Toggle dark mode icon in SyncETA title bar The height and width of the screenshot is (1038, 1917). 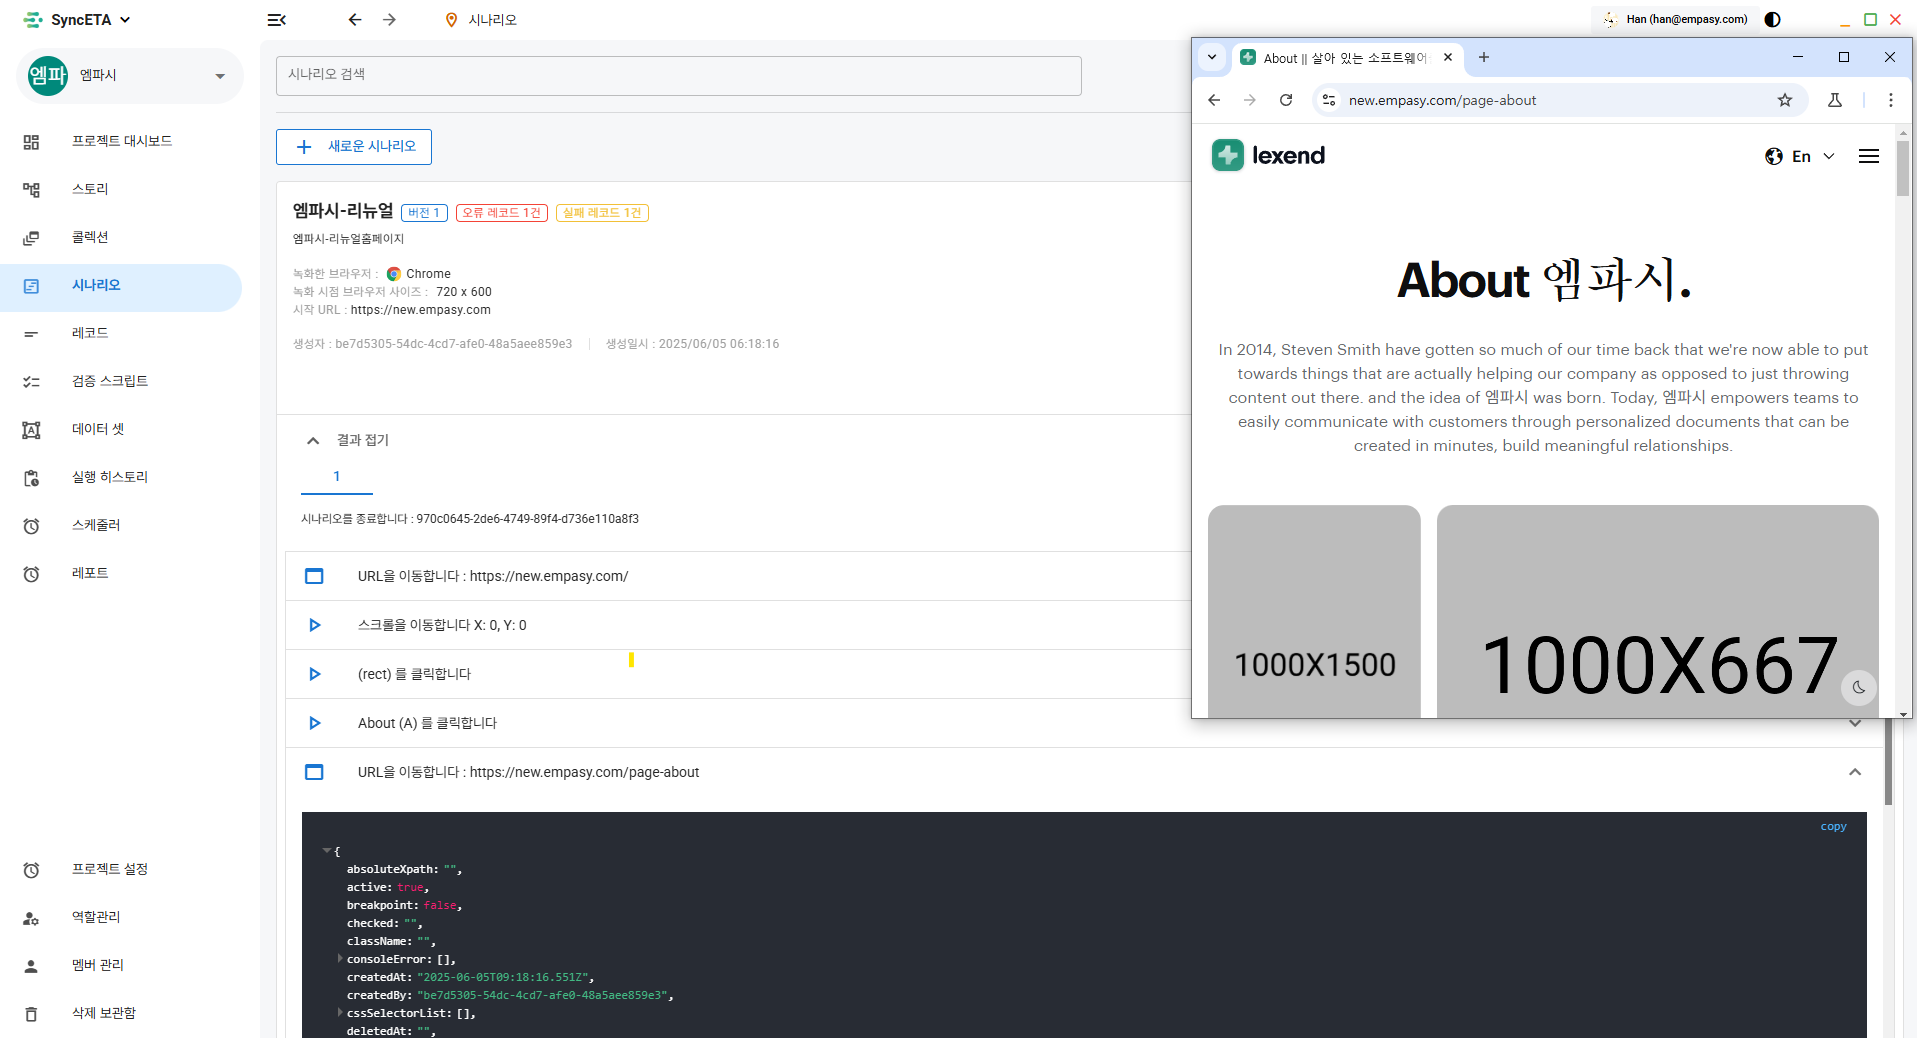pyautogui.click(x=1773, y=20)
